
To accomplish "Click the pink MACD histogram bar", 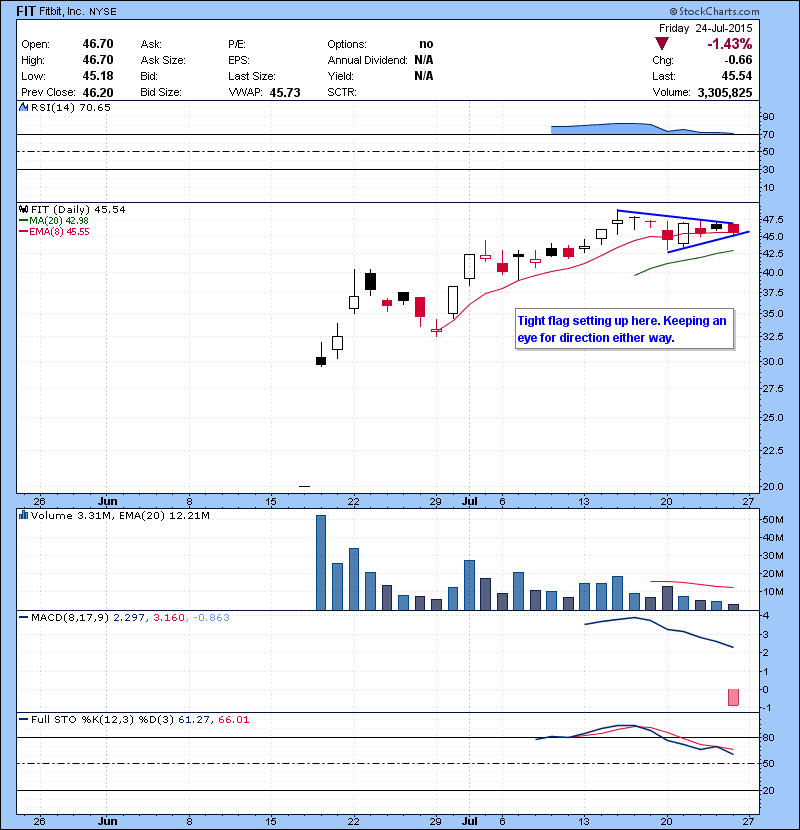I will pyautogui.click(x=733, y=697).
